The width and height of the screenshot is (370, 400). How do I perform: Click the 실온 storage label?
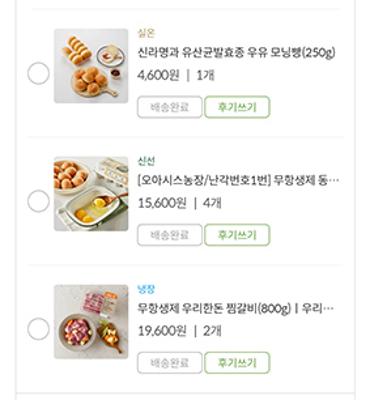click(146, 33)
